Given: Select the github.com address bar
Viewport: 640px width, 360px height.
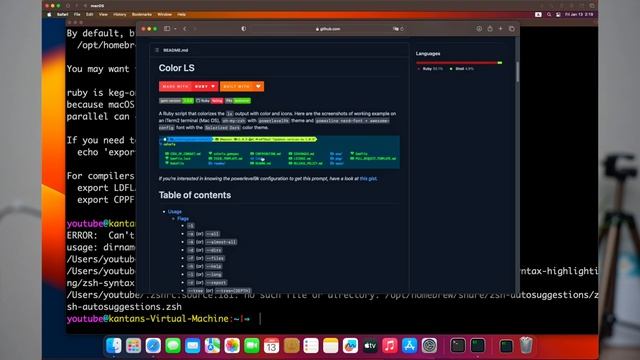Looking at the screenshot, I should coord(328,29).
